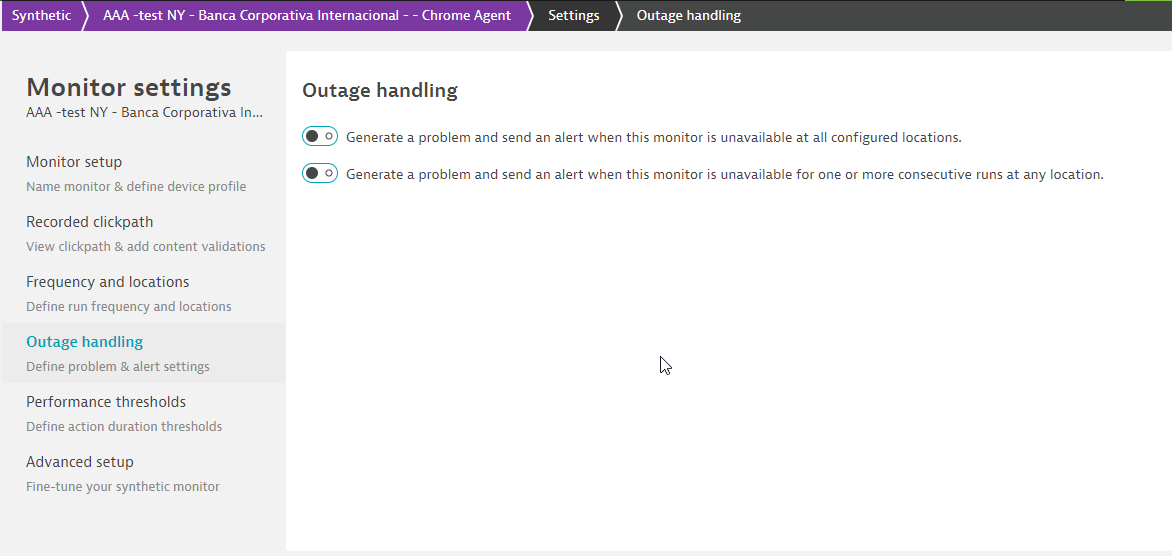1172x556 pixels.
Task: Click the 'one or more consecutive runs' label text
Action: click(724, 174)
